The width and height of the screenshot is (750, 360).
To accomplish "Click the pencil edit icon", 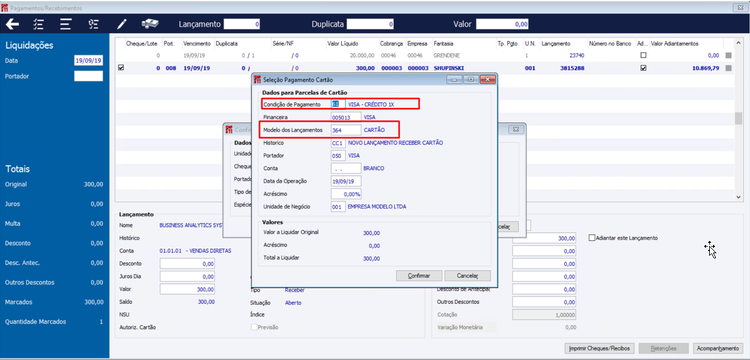I will 122,24.
